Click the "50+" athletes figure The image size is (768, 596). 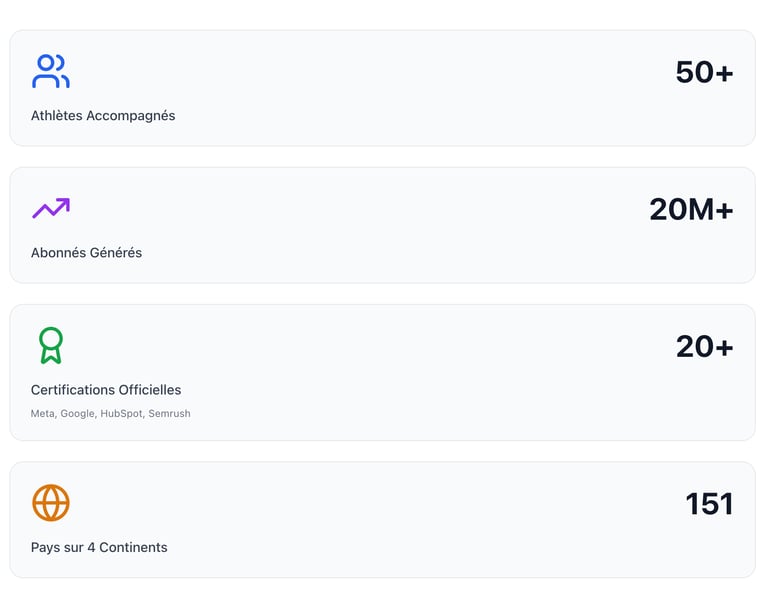click(704, 72)
